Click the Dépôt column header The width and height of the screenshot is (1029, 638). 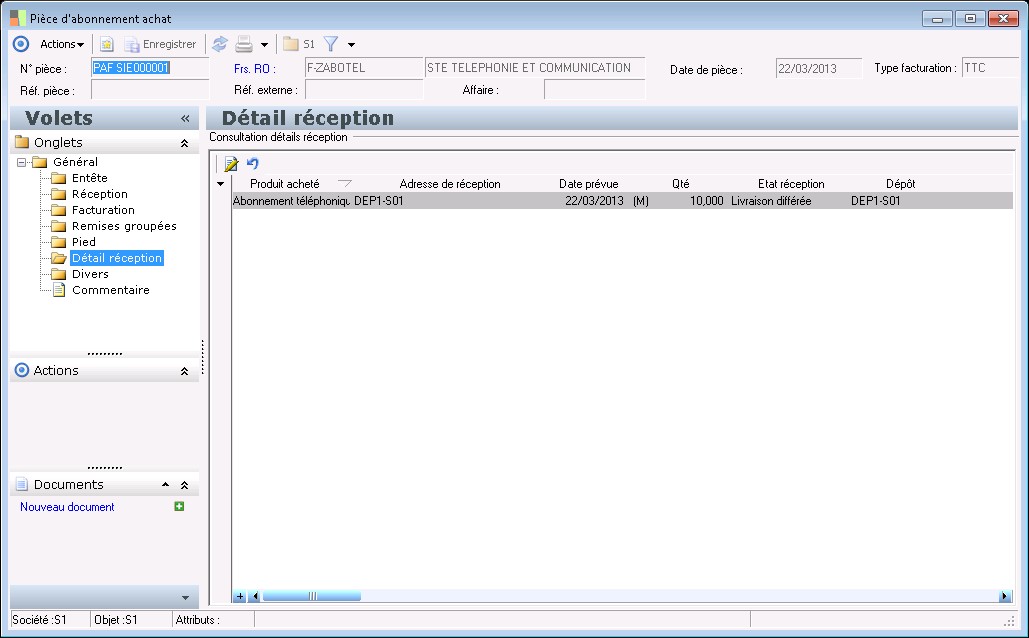click(900, 184)
